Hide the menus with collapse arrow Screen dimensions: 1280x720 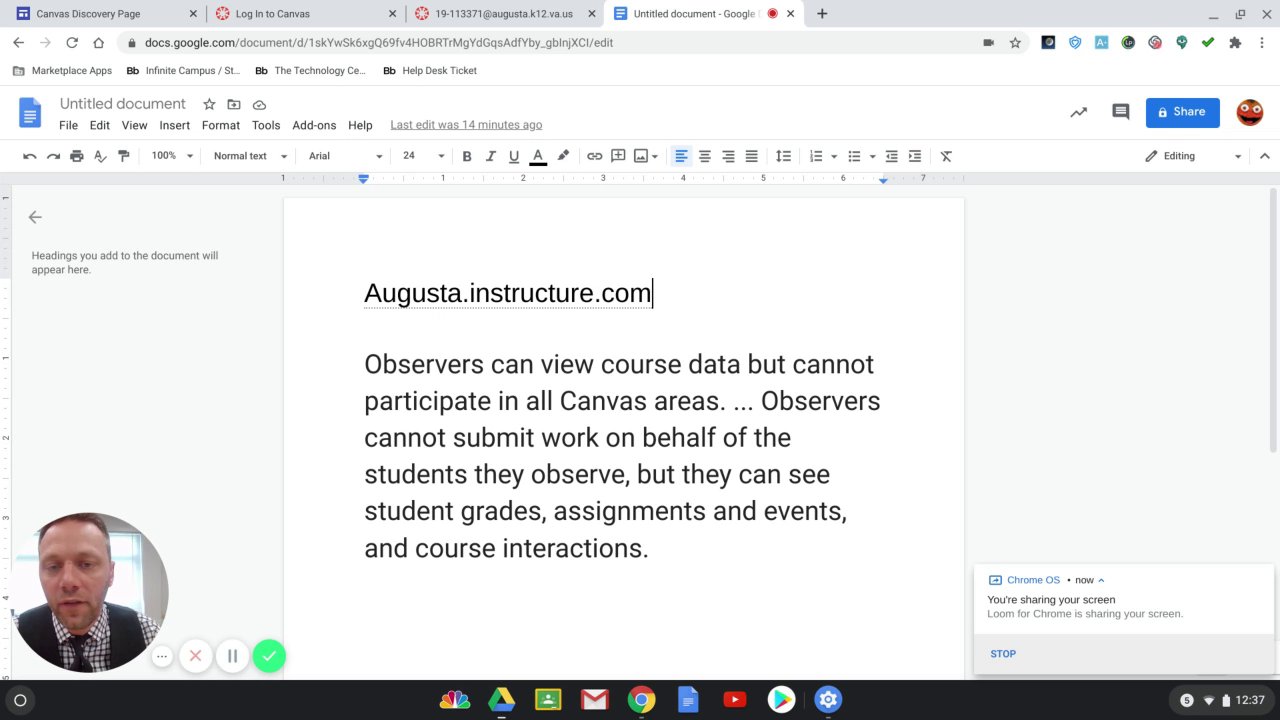pyautogui.click(x=1264, y=156)
